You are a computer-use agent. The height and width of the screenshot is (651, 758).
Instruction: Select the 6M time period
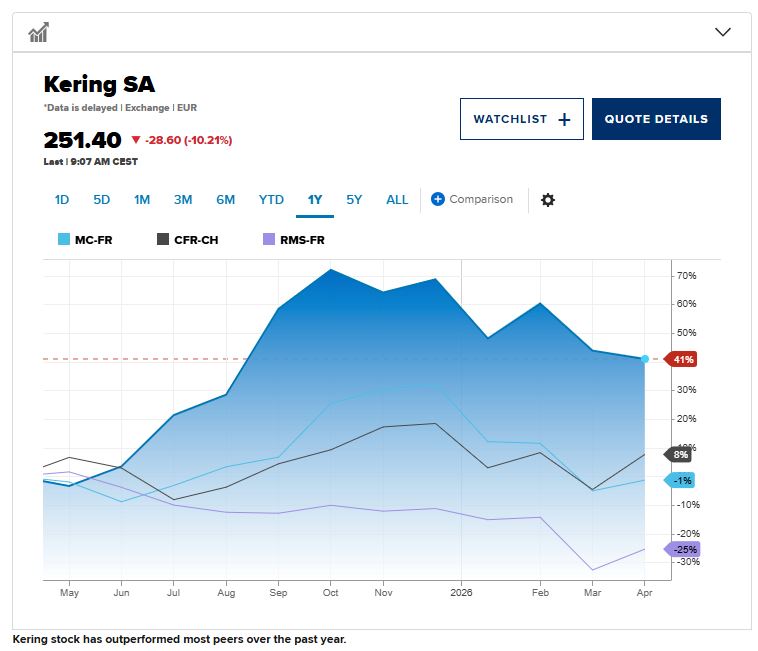[226, 200]
